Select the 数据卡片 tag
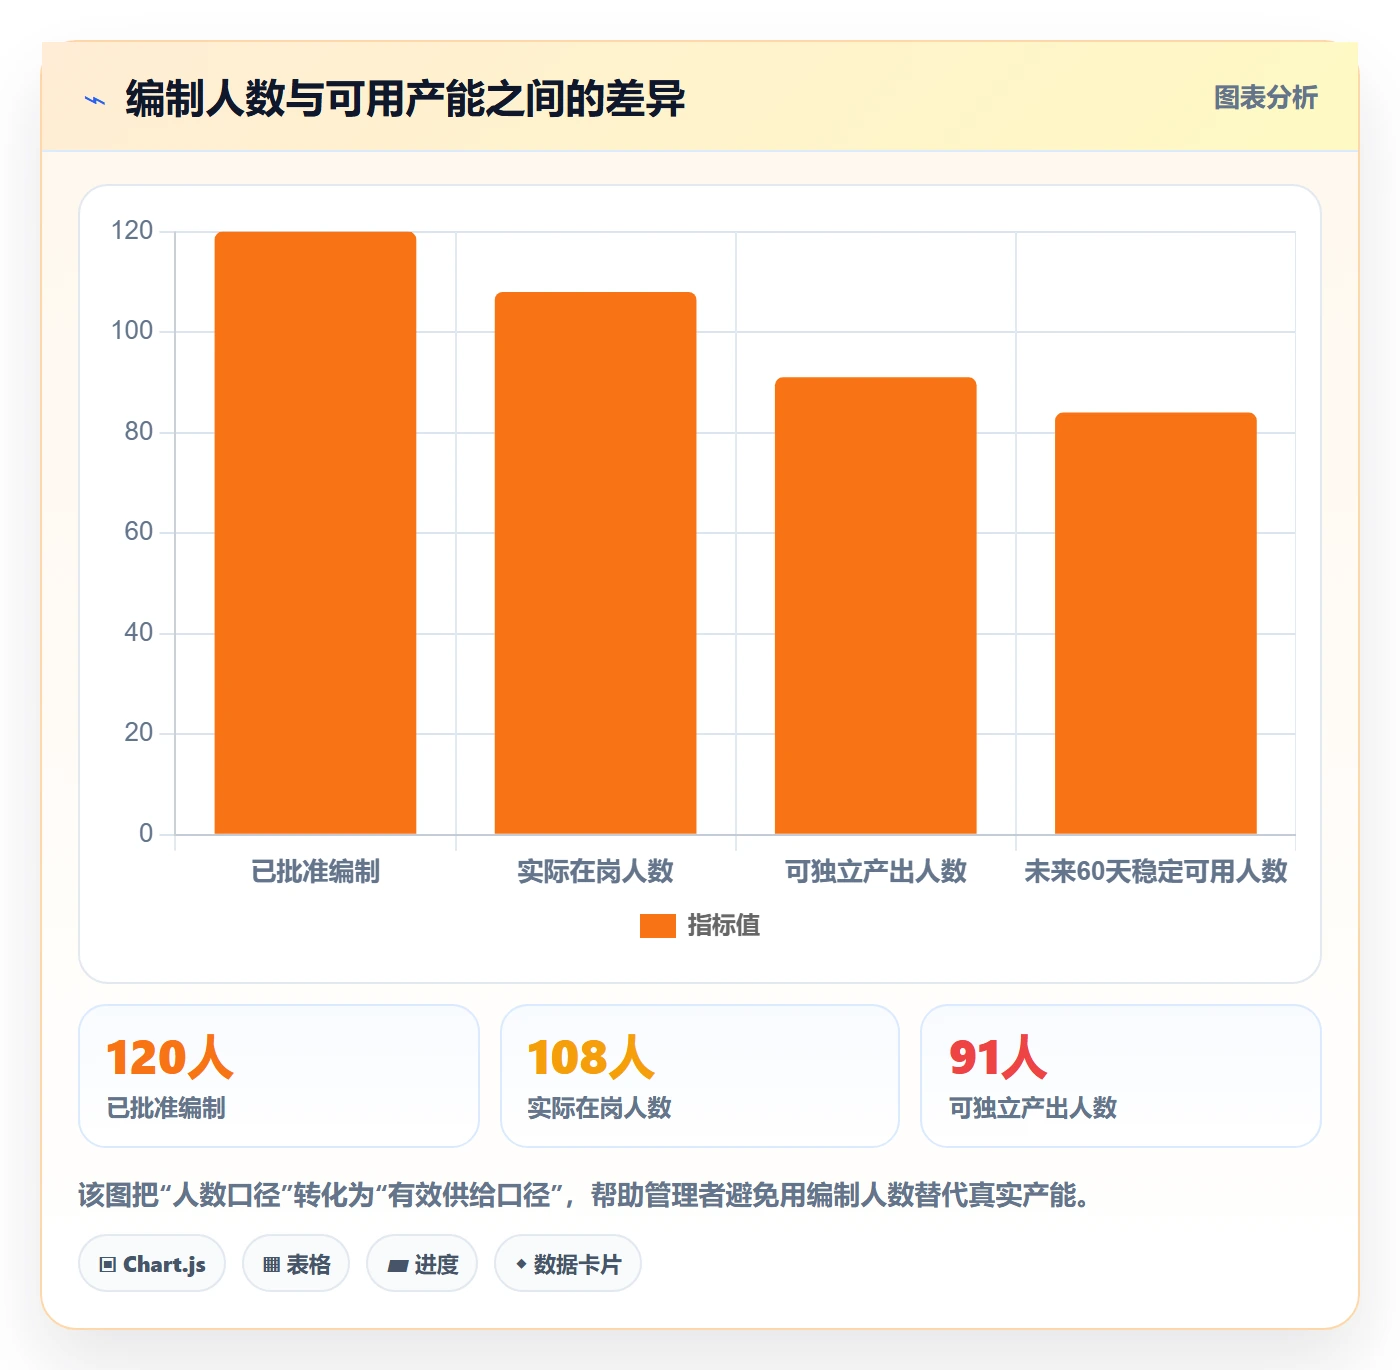 pos(568,1264)
